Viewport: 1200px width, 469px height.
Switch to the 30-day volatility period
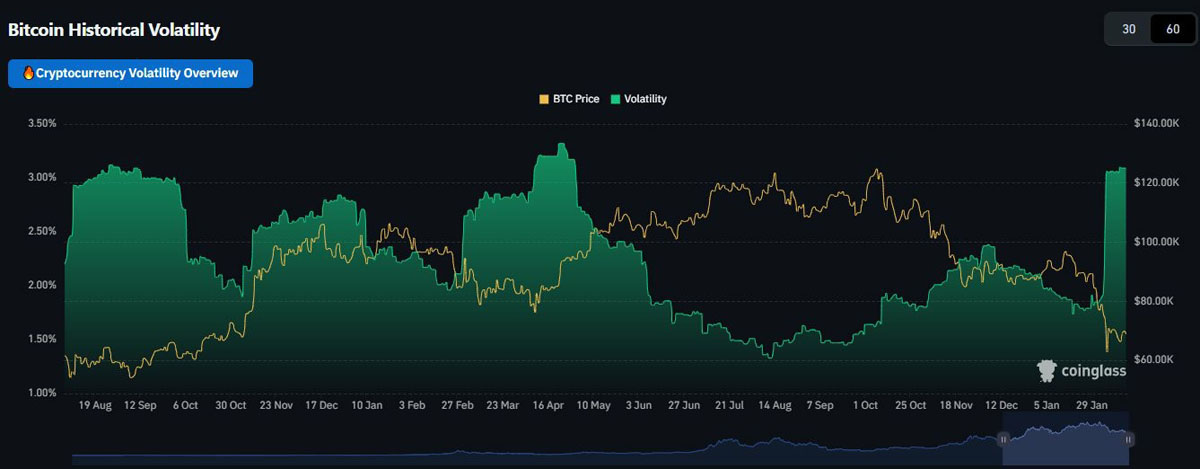pos(1128,29)
